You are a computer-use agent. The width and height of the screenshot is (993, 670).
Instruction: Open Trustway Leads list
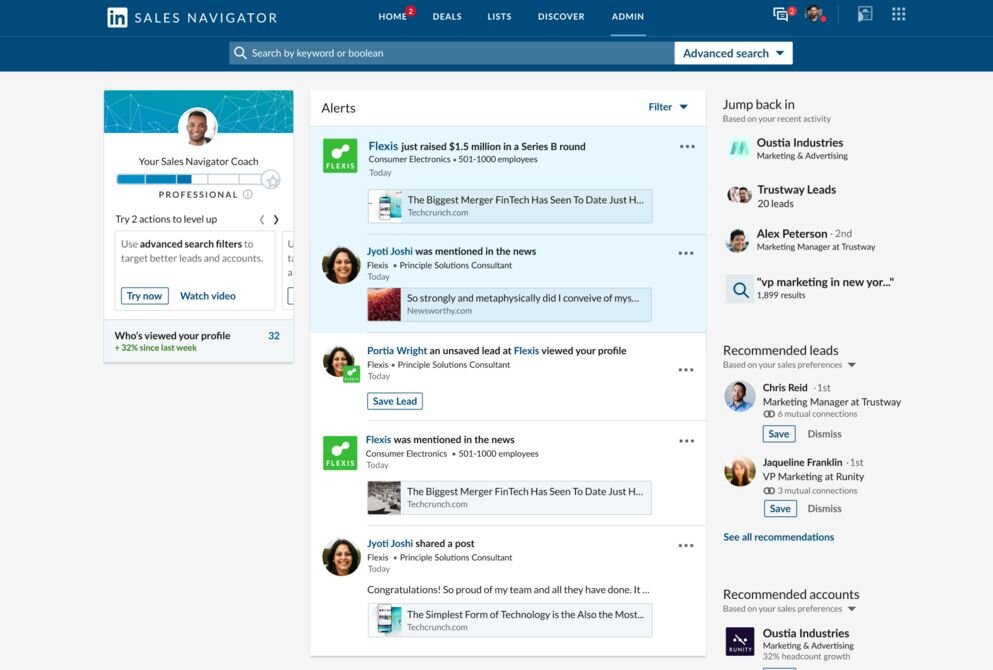click(x=796, y=189)
